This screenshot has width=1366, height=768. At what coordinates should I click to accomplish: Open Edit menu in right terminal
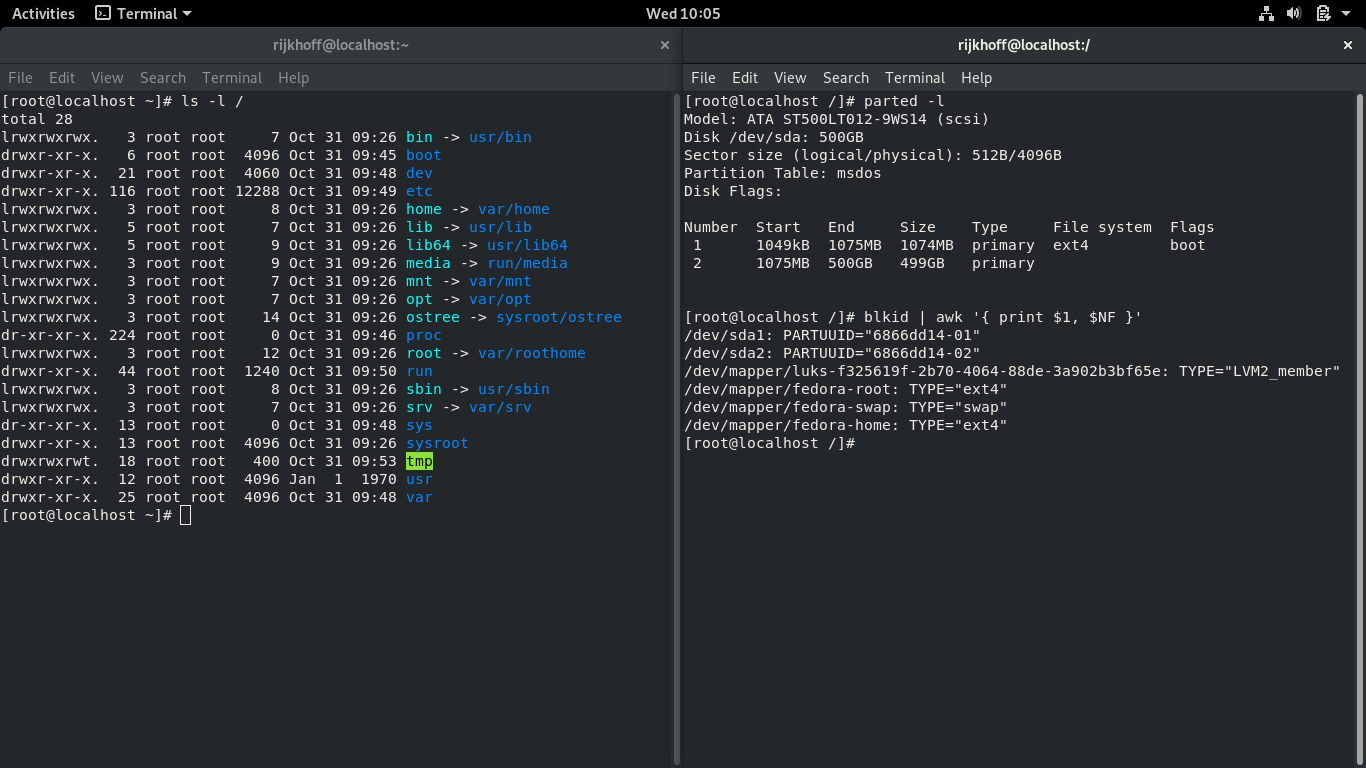pyautogui.click(x=745, y=77)
